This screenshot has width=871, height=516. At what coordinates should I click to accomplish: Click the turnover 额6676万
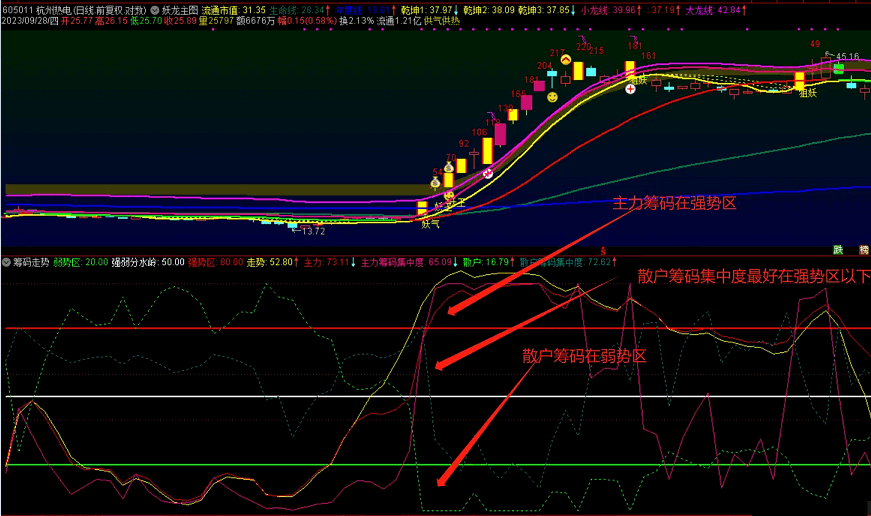[256, 21]
